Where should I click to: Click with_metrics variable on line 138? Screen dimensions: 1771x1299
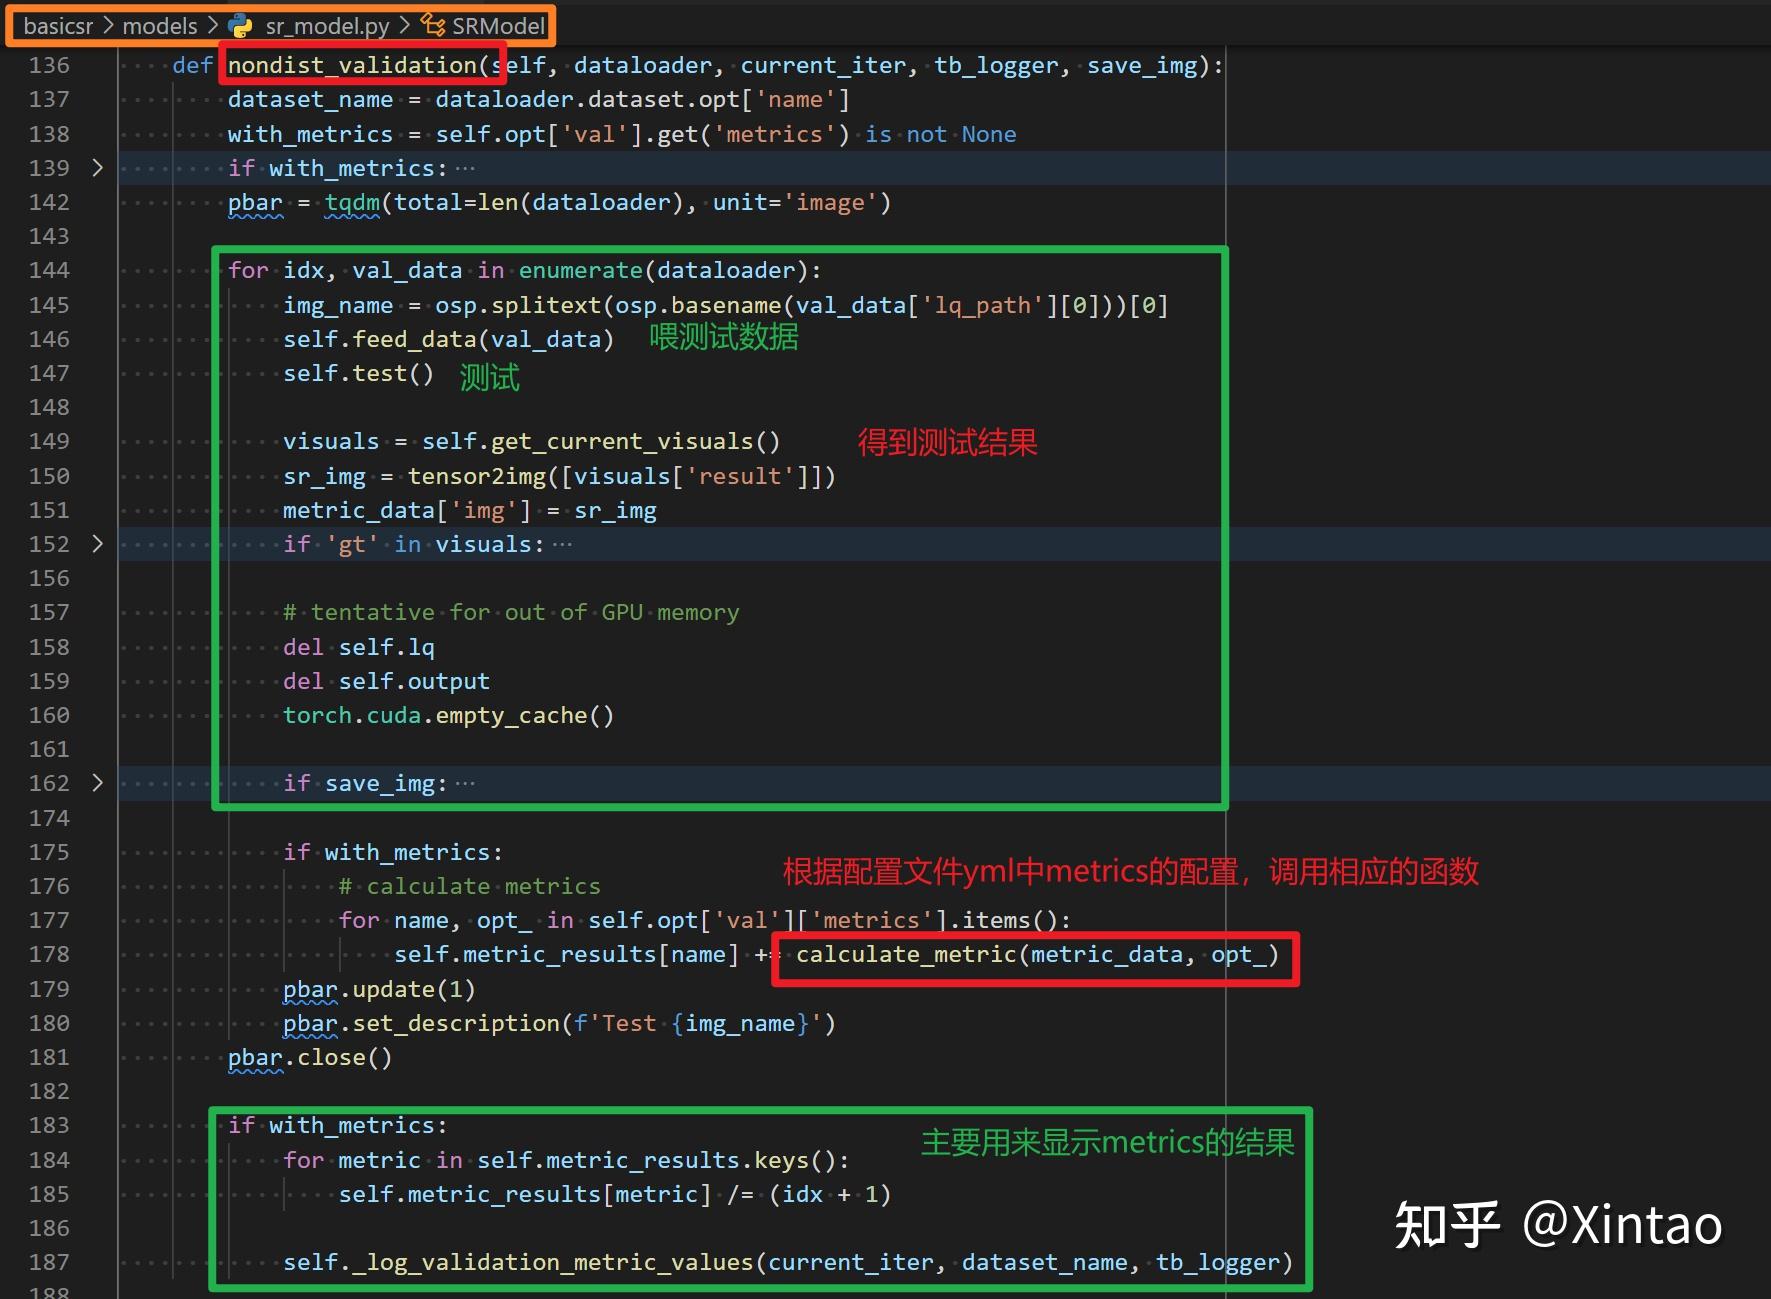[310, 134]
